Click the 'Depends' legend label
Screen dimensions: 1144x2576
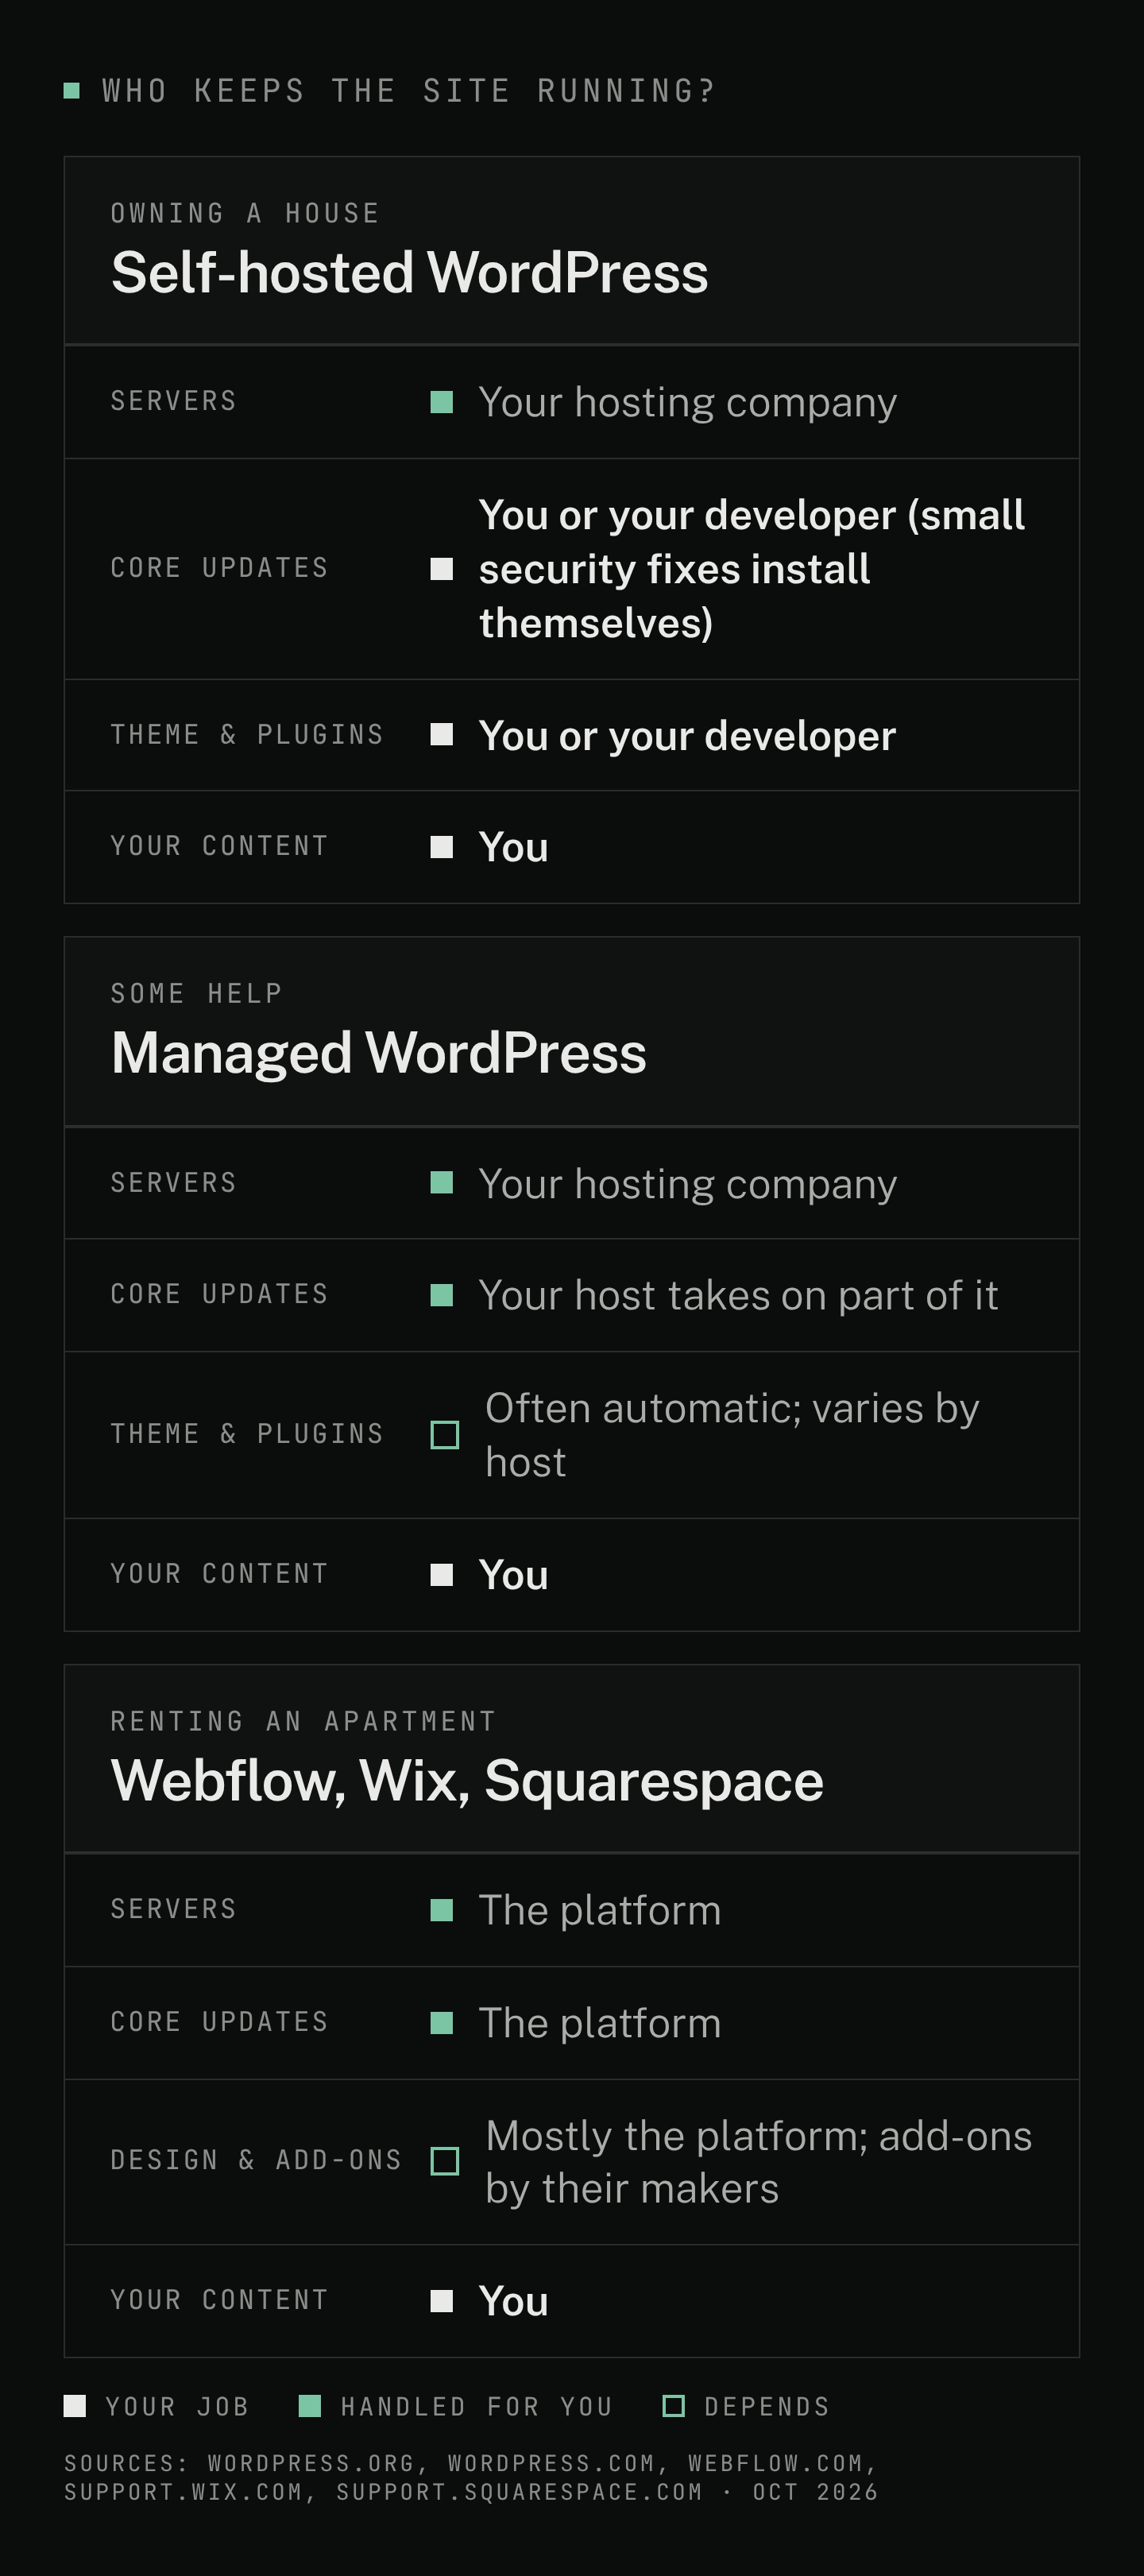click(x=767, y=2406)
